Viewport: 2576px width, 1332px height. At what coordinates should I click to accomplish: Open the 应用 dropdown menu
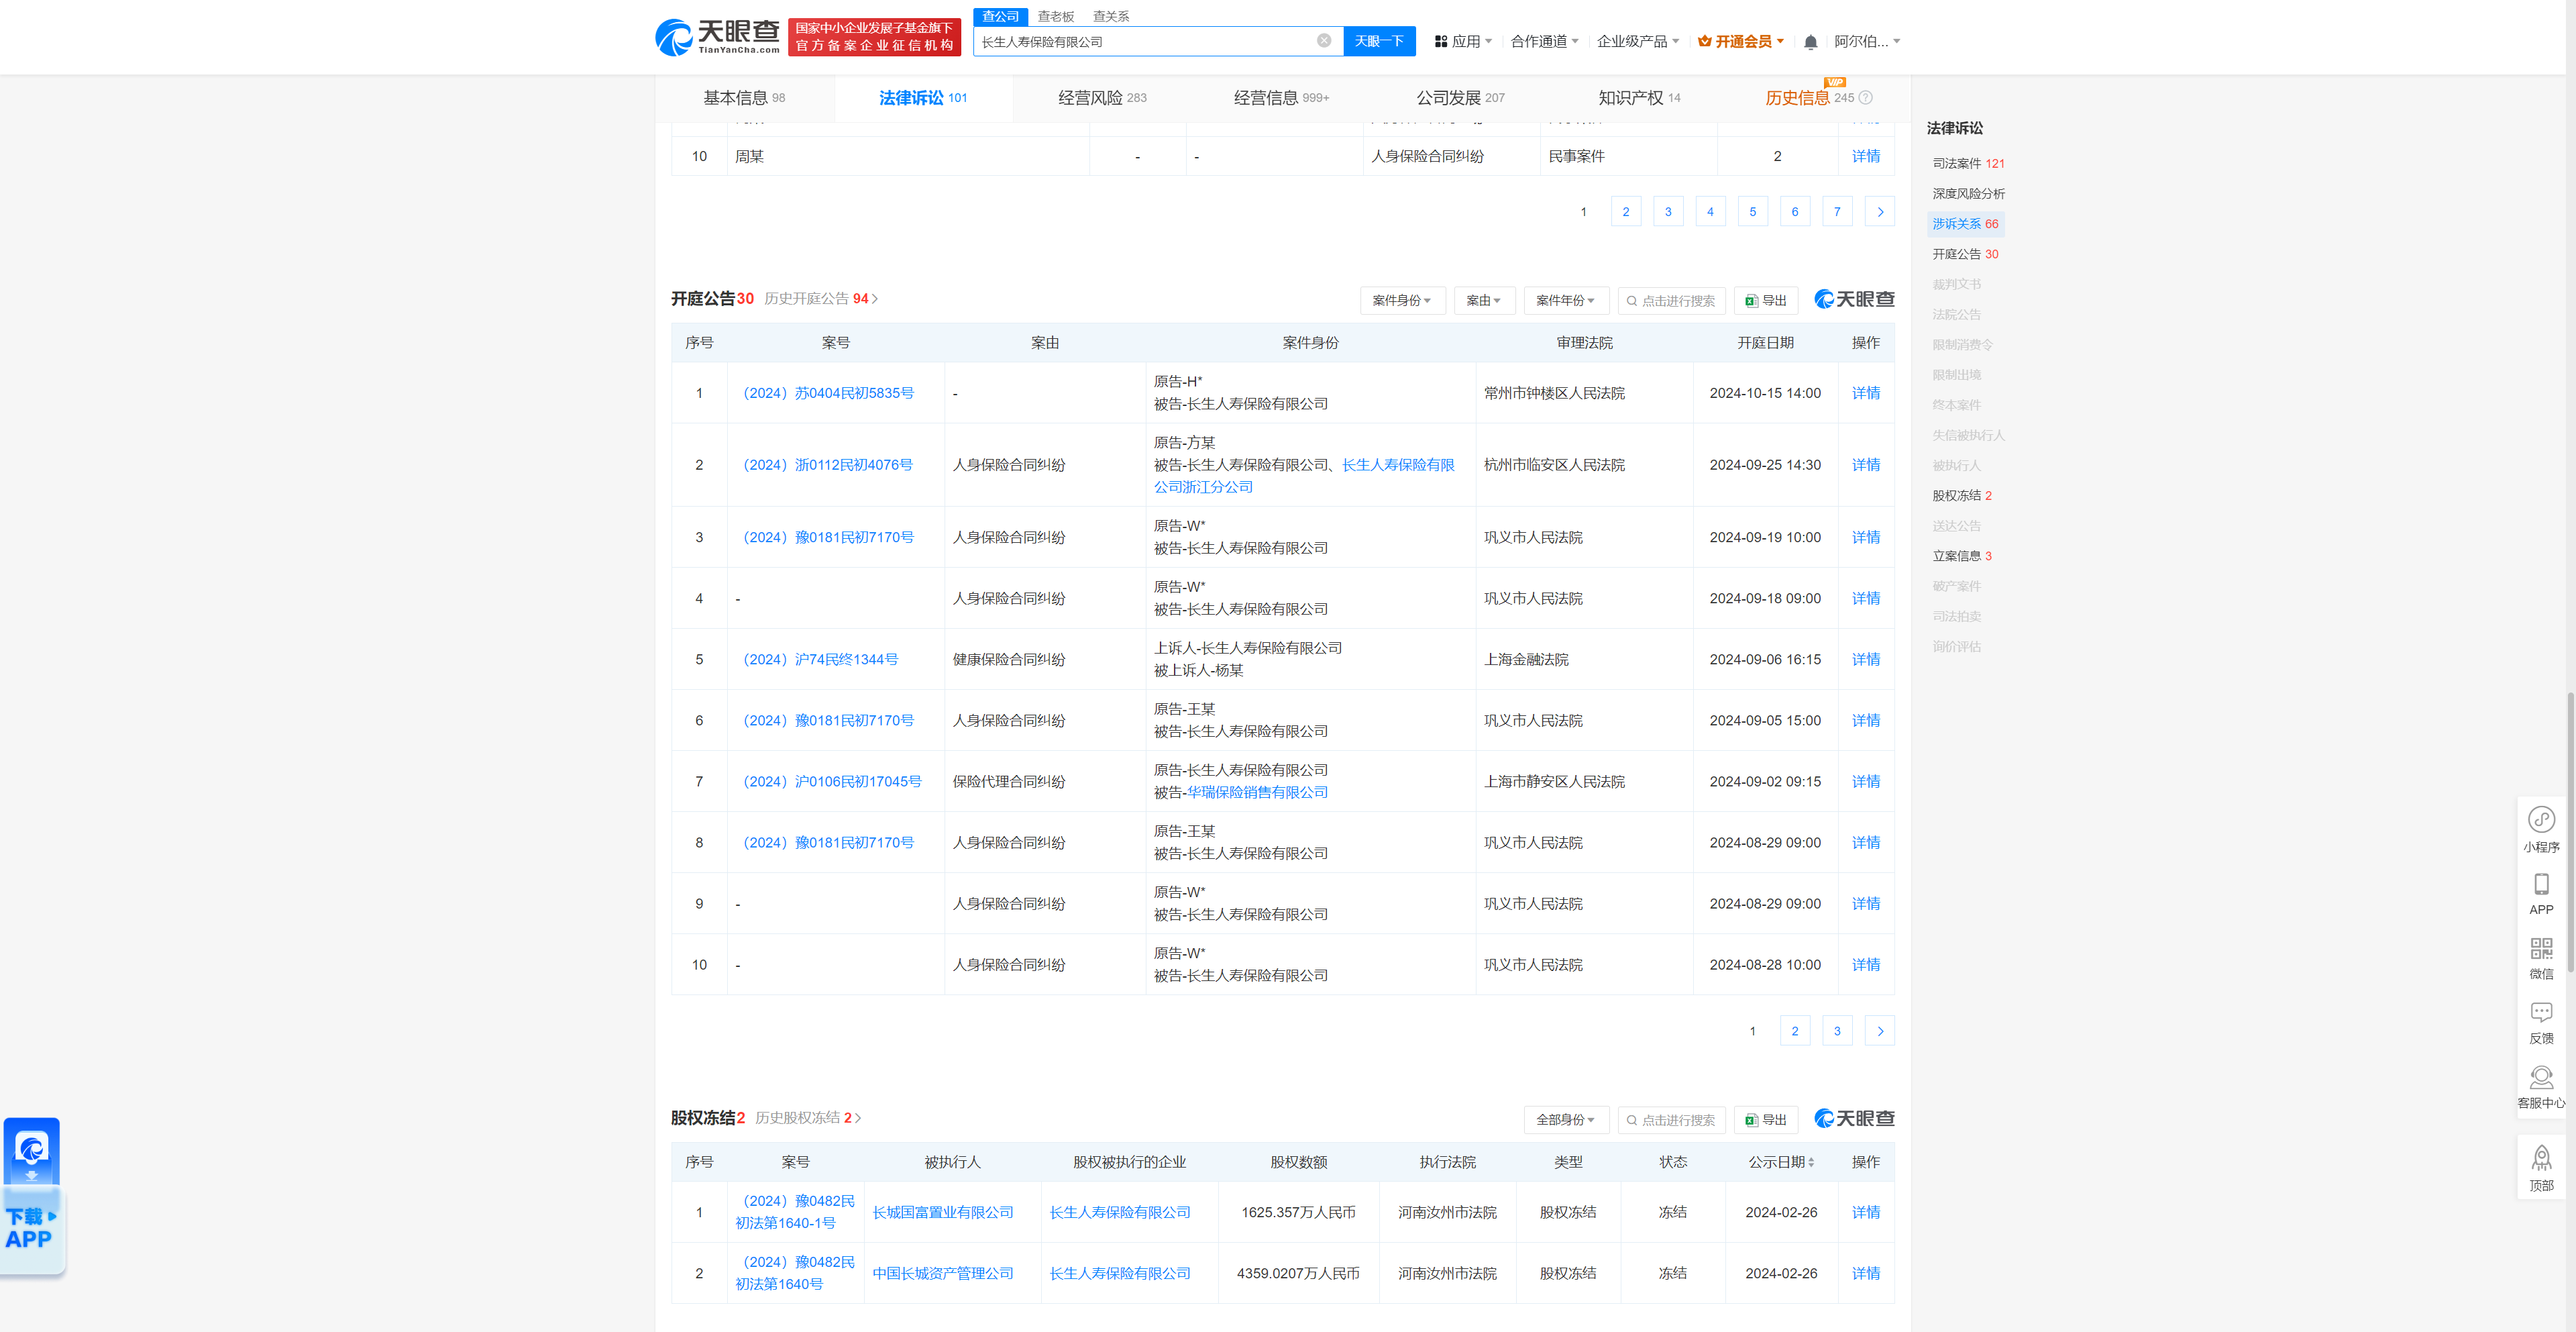[1463, 41]
